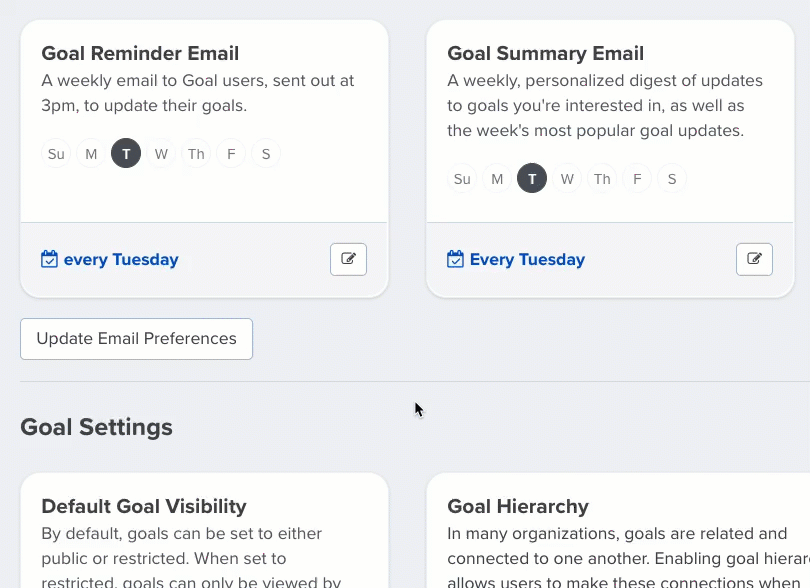
Task: Click 'every Tuesday' schedule link in Reminder card
Action: pos(121,260)
